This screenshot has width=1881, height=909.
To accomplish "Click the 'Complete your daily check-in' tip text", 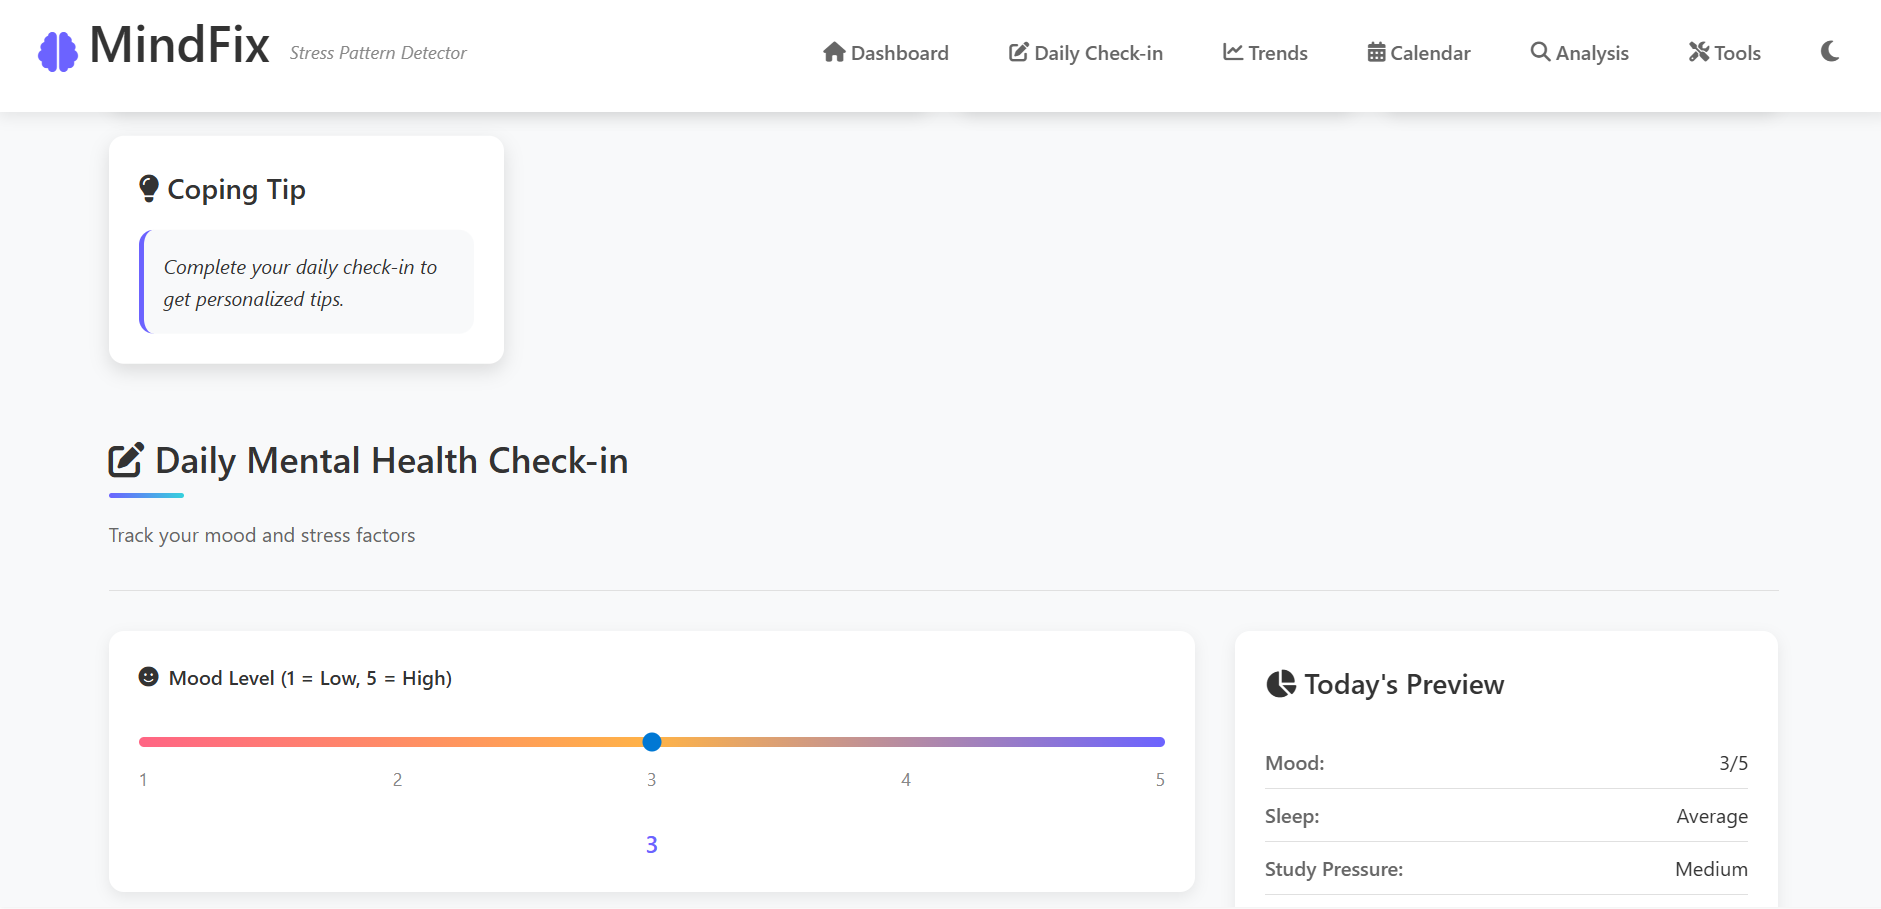I will pos(300,283).
